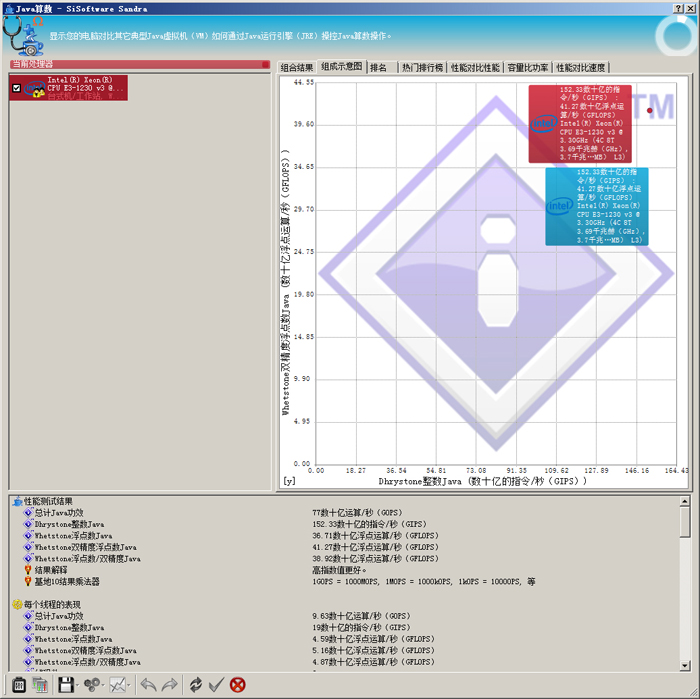Image resolution: width=700 pixels, height=699 pixels.
Task: Click the light bulb icon beside 结果解释
Action: point(28,570)
